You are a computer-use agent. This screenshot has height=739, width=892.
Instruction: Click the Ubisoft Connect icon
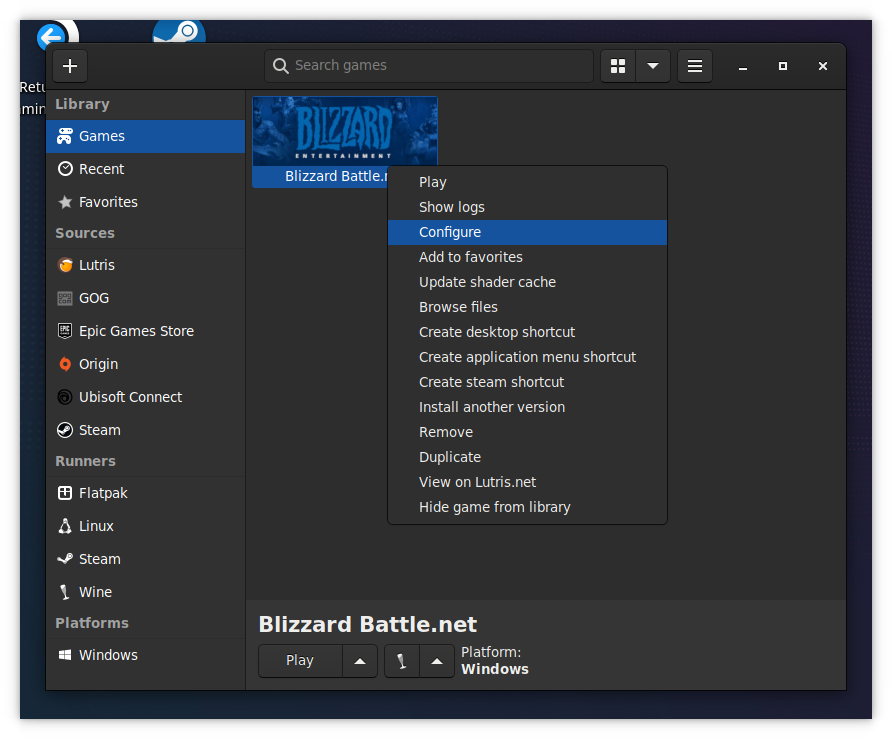[x=65, y=397]
